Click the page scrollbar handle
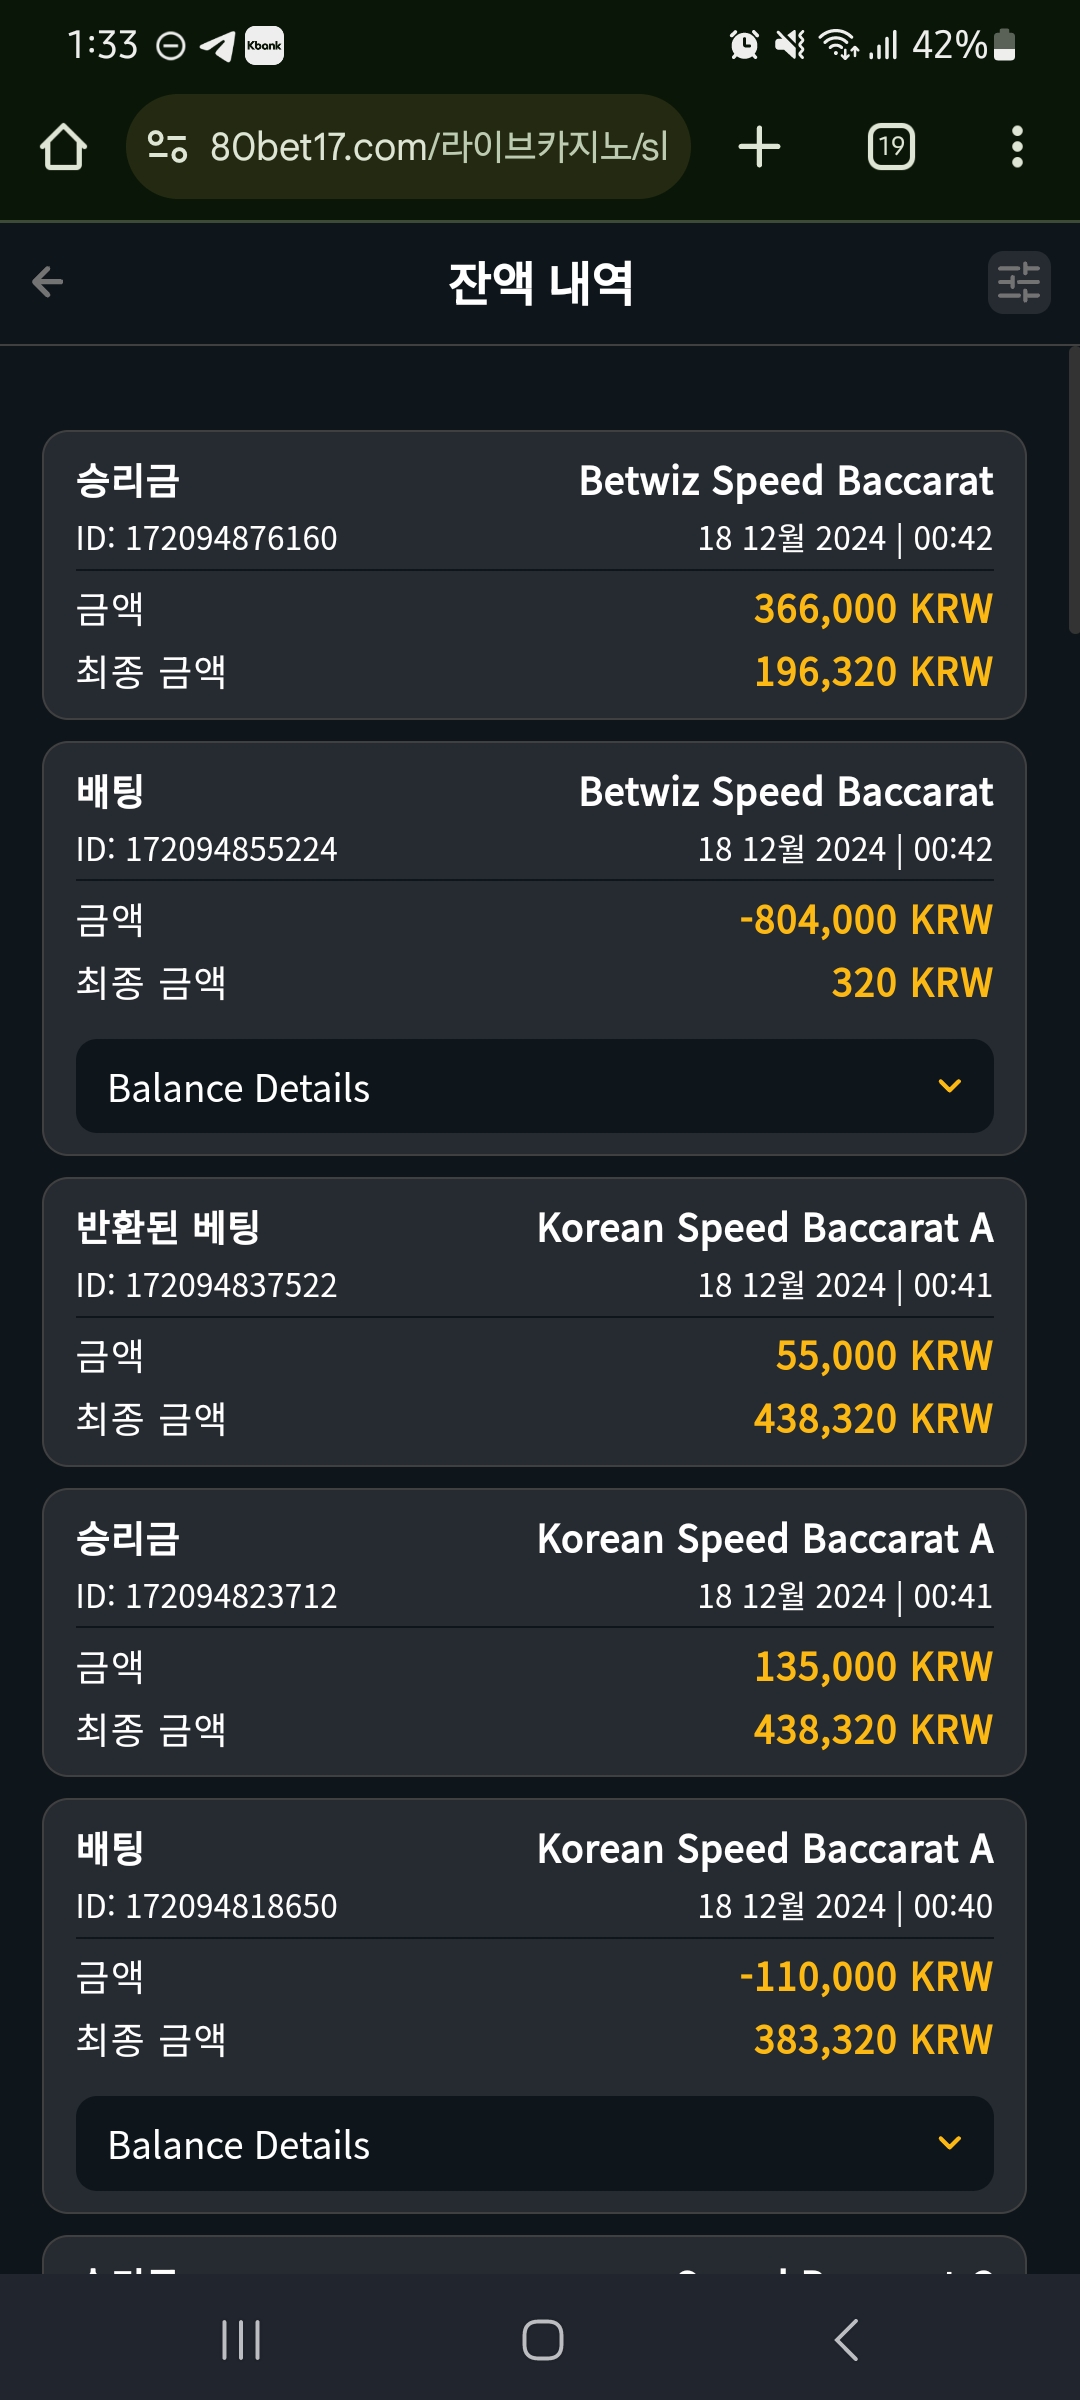This screenshot has height=2400, width=1080. (1074, 490)
